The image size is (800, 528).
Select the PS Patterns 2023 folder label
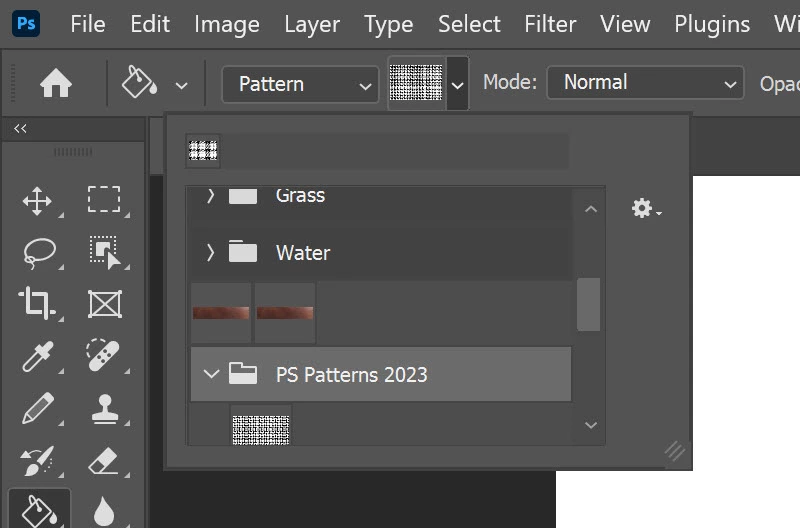click(352, 375)
